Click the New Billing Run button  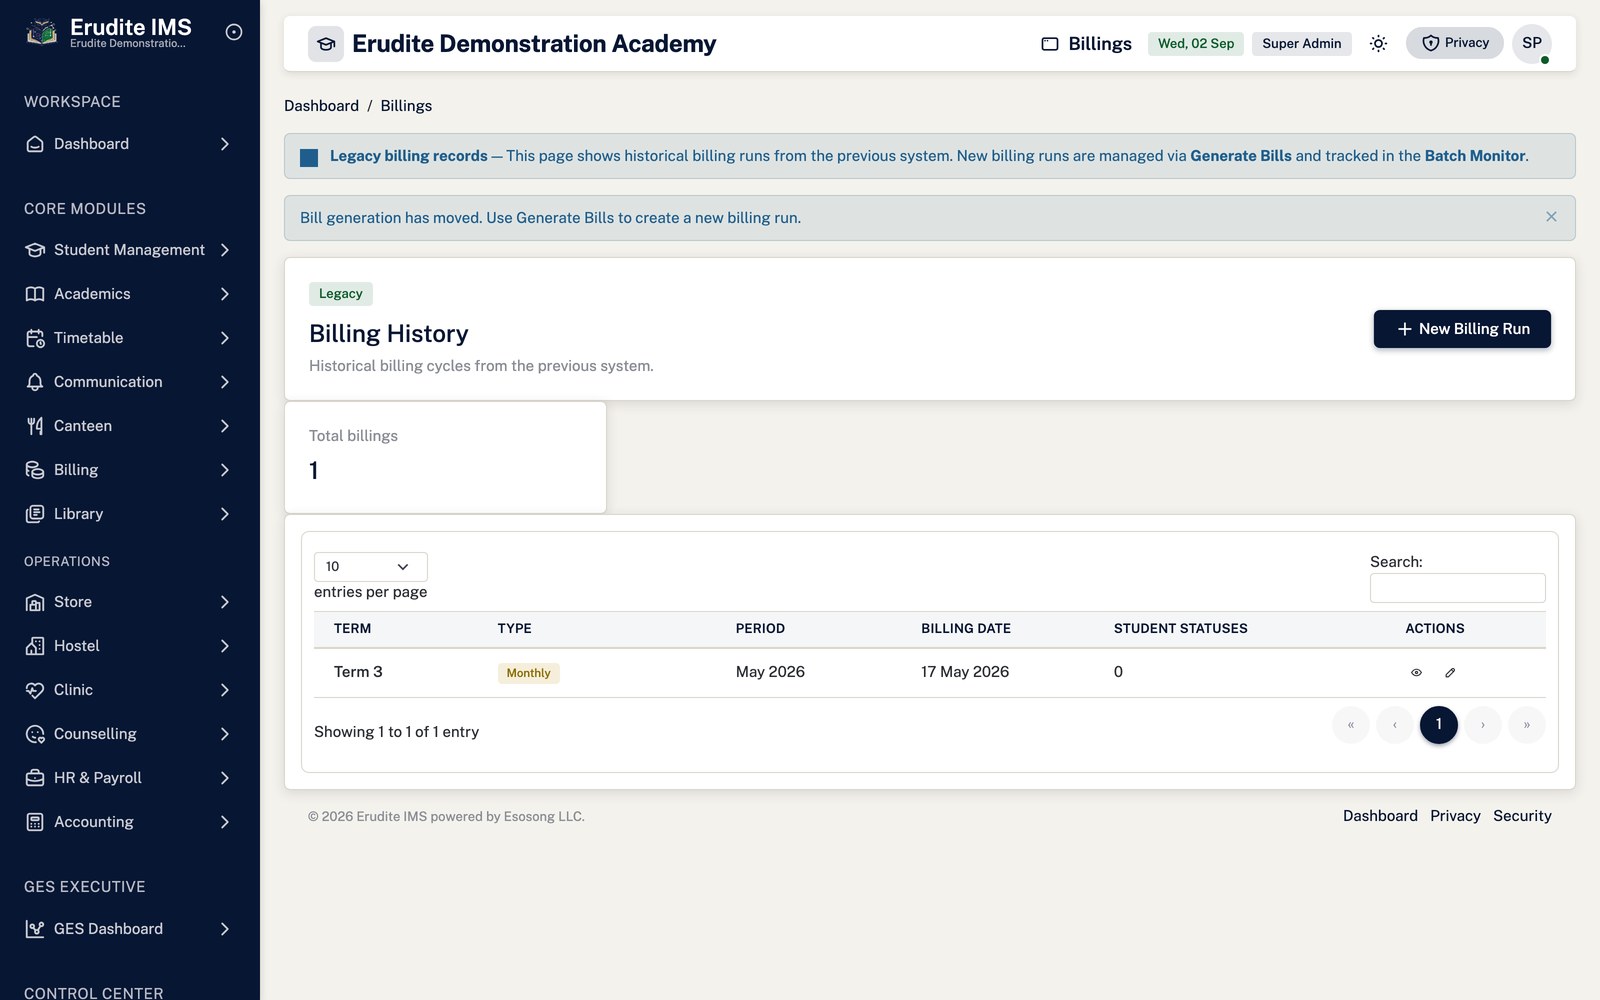click(x=1462, y=329)
